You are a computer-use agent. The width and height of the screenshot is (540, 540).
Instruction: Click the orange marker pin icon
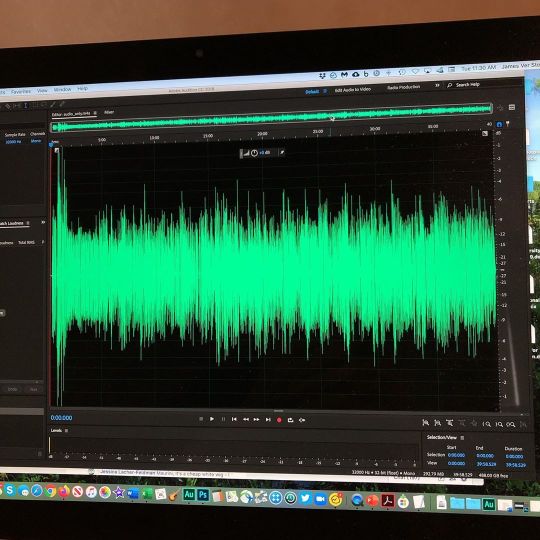point(507,124)
